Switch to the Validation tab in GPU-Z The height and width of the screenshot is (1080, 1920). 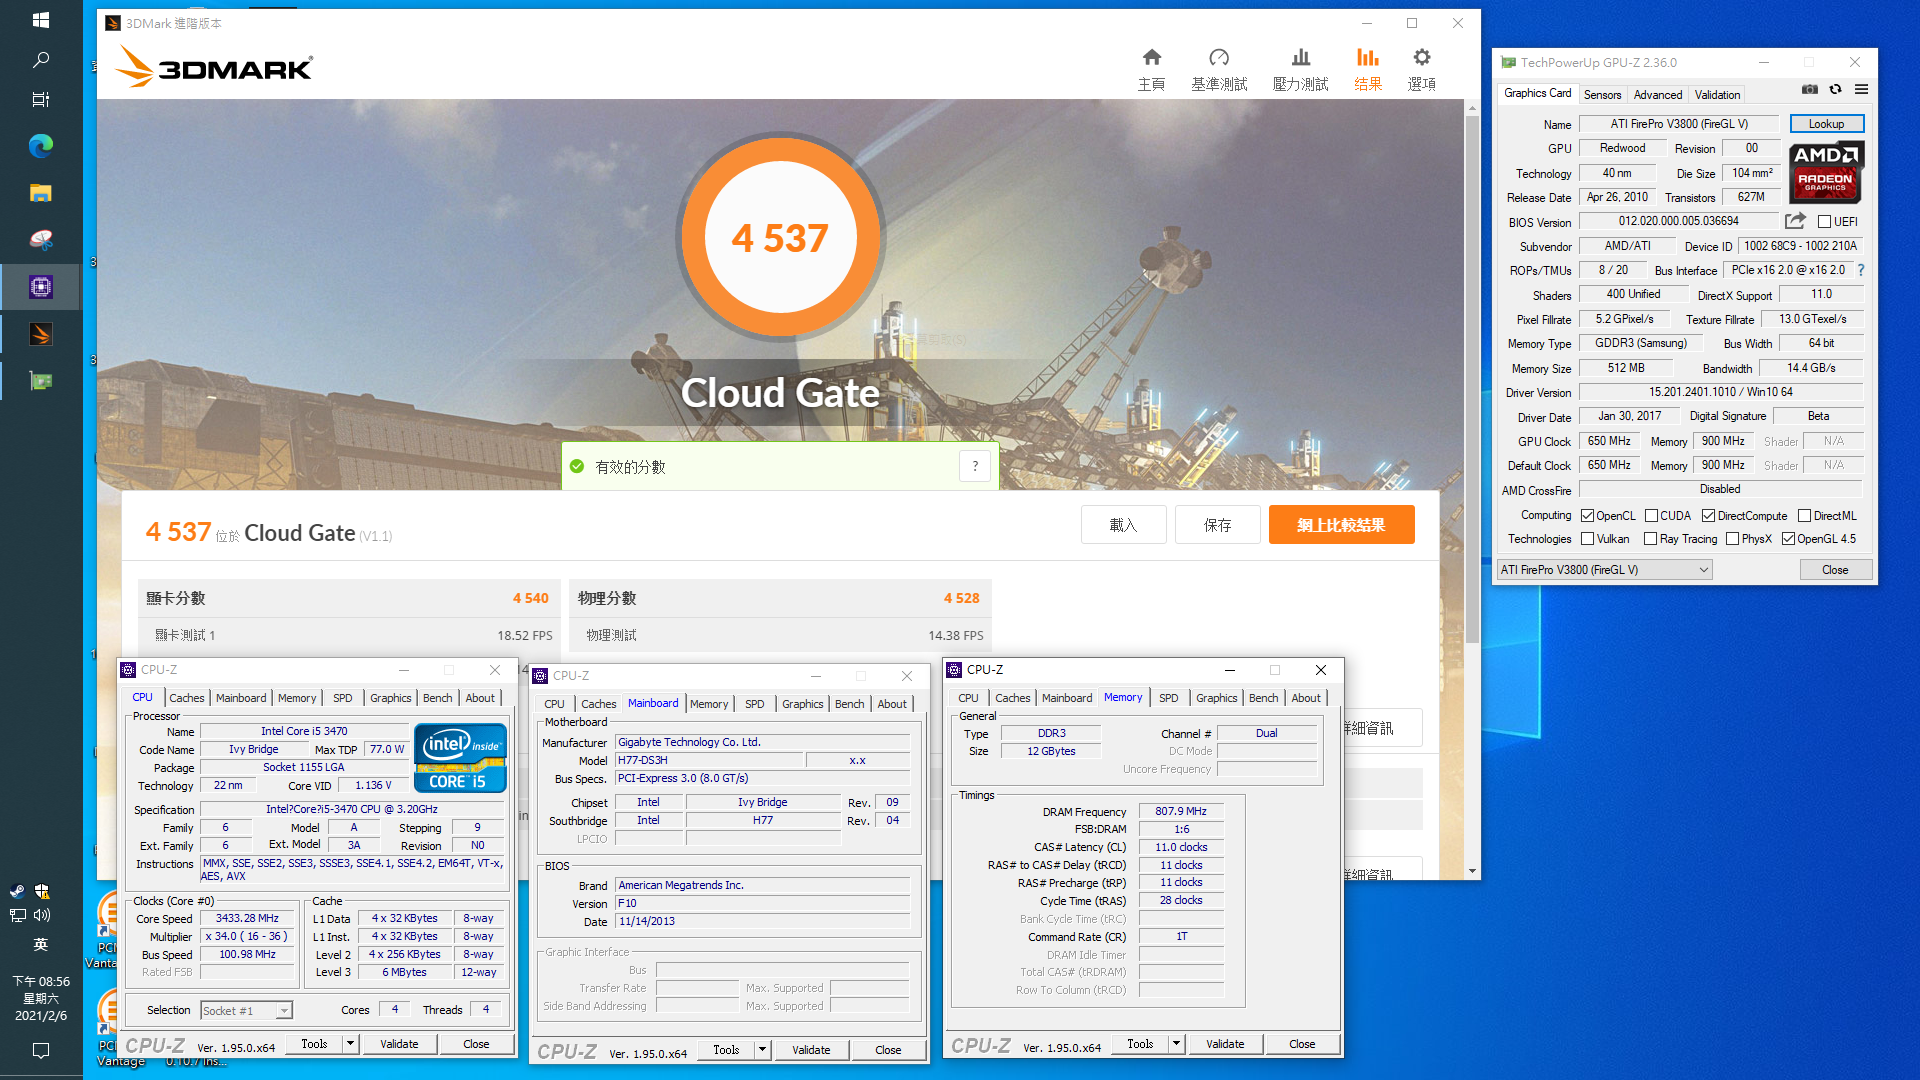click(x=1717, y=95)
